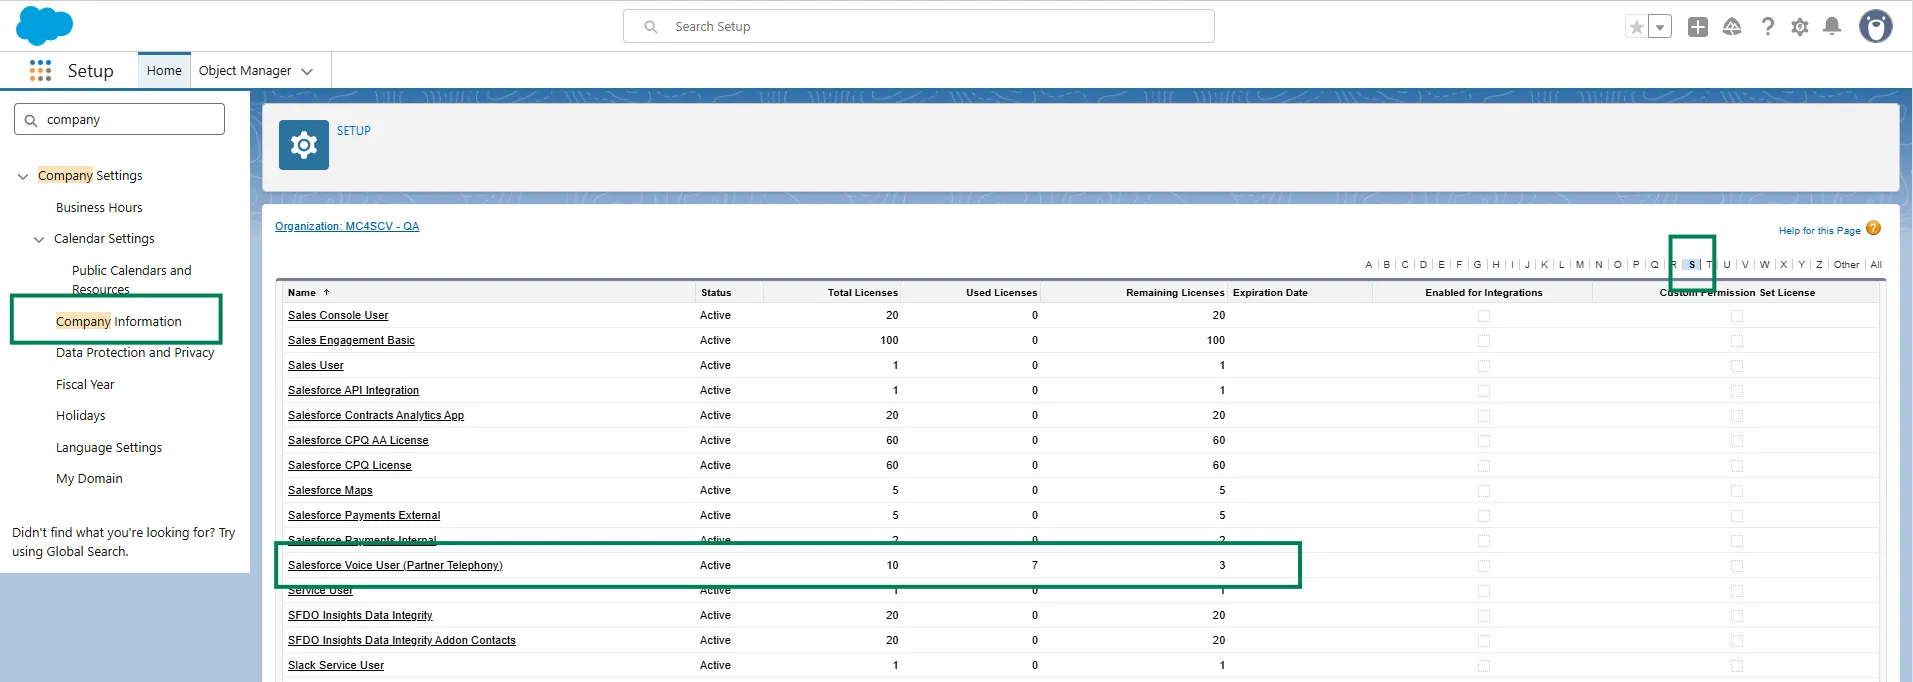Collapse the Calendar Settings subsection
Viewport: 1913px width, 682px height.
(x=39, y=240)
